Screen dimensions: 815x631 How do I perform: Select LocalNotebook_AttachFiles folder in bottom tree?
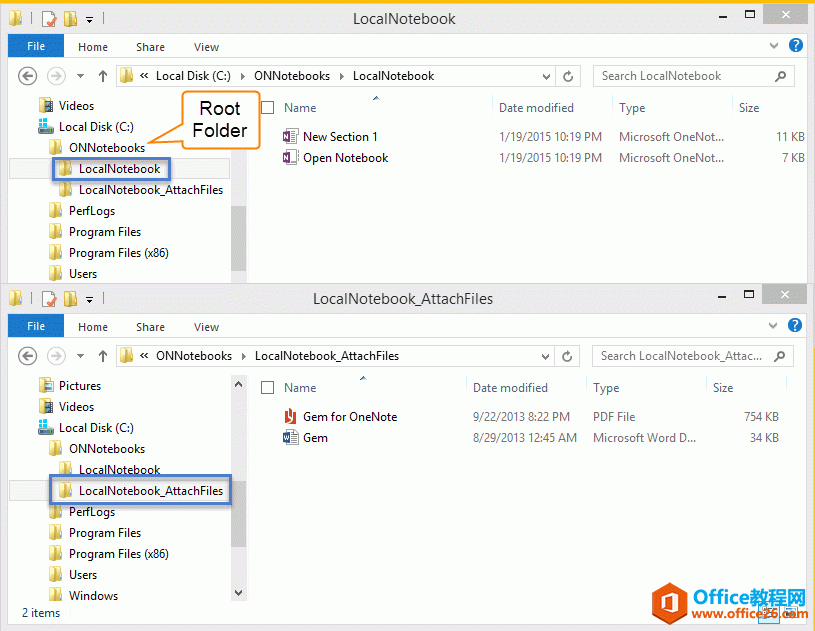(x=150, y=491)
